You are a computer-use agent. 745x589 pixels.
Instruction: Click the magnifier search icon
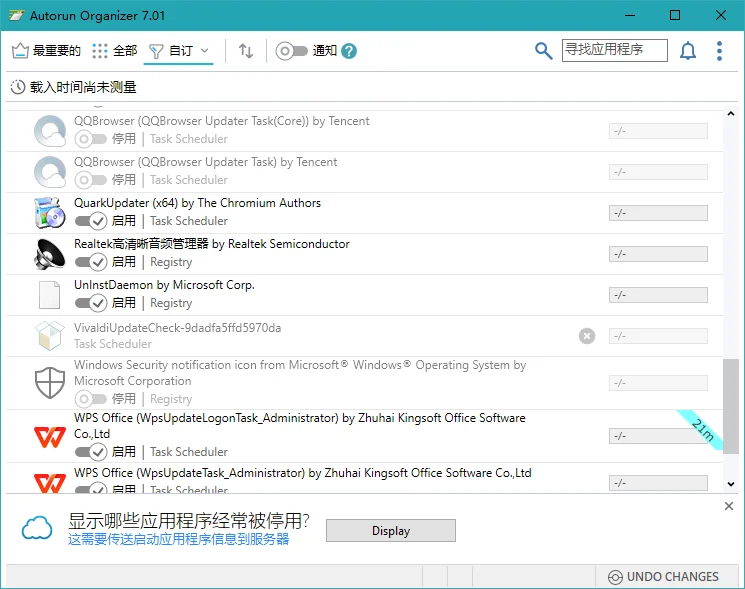[544, 50]
